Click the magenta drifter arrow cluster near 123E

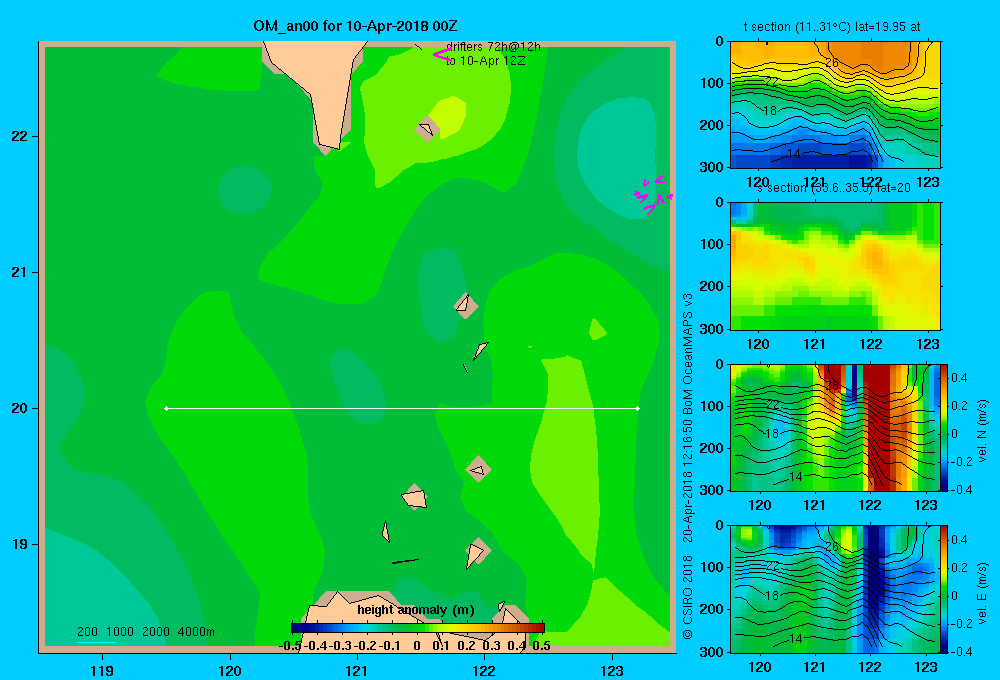tap(653, 194)
